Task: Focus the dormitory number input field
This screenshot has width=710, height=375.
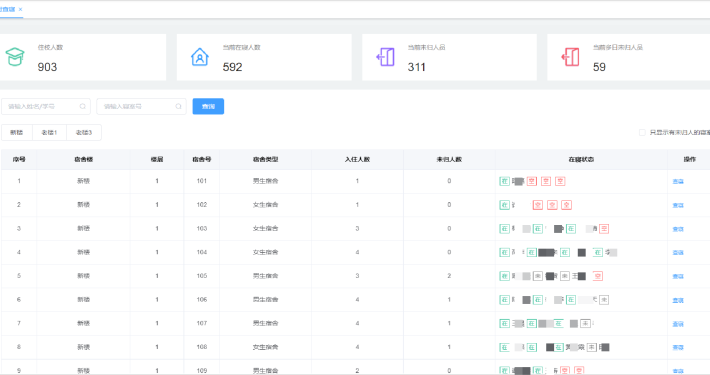Action: point(141,106)
